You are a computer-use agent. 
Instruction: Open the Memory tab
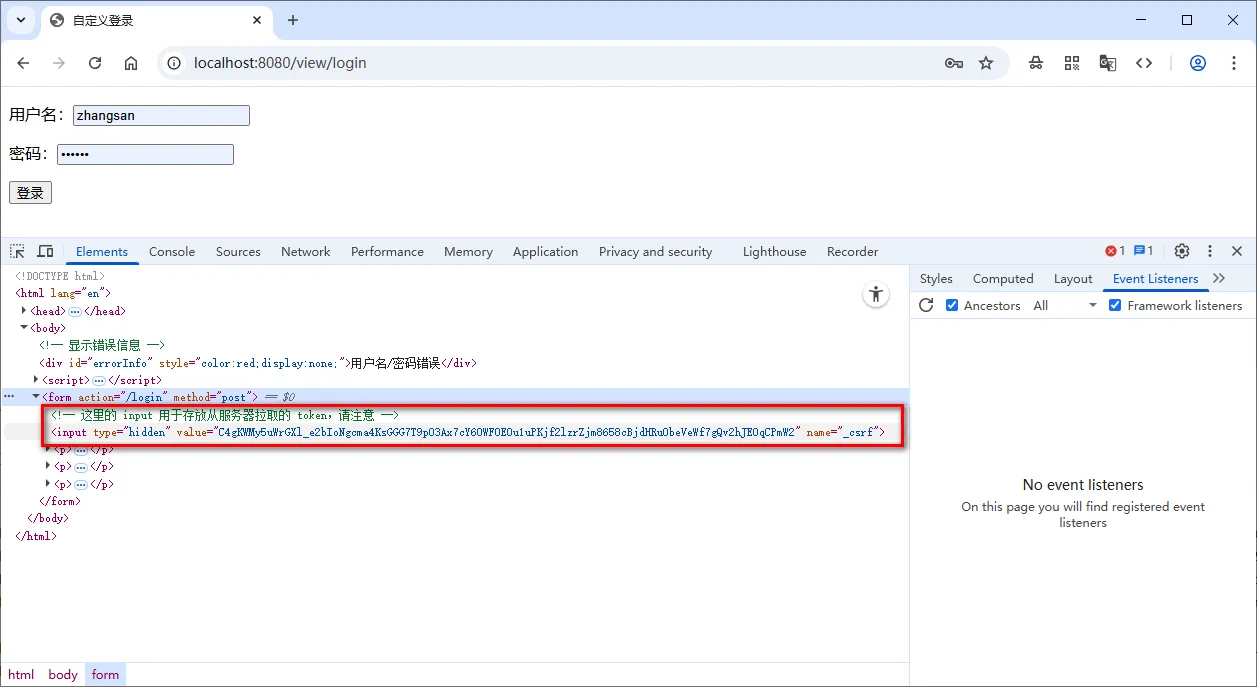coord(468,251)
